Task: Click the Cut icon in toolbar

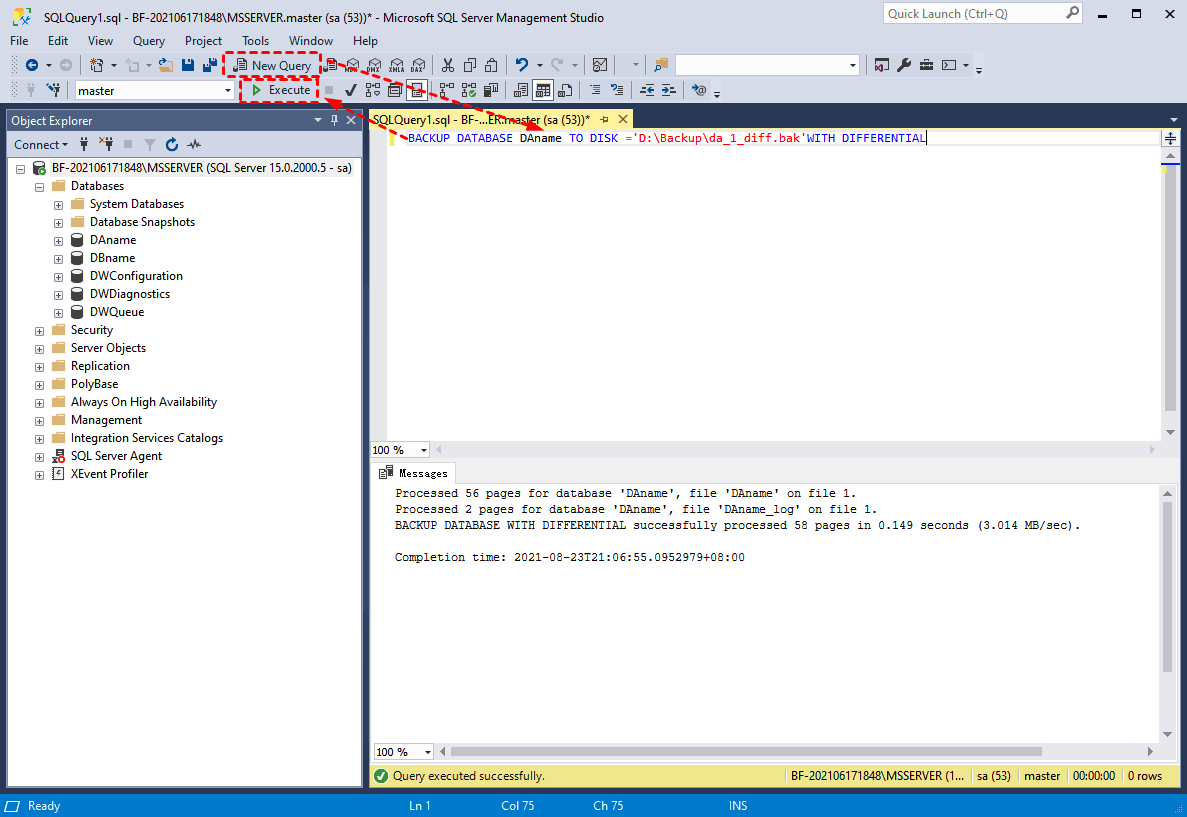Action: click(x=447, y=65)
